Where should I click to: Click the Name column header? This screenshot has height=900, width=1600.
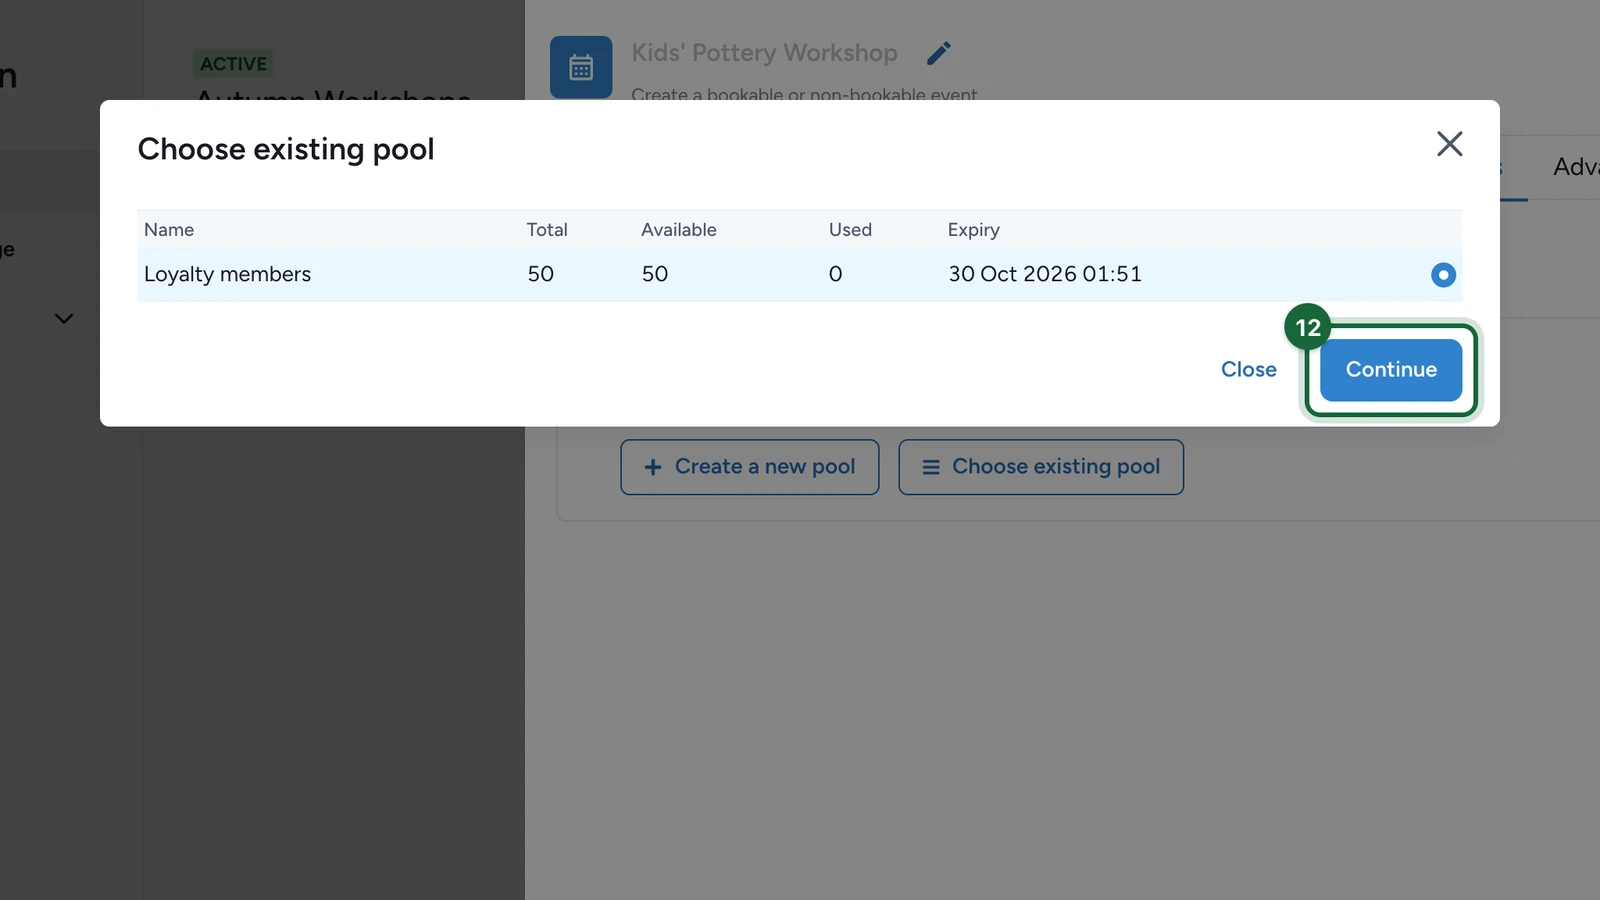(169, 230)
